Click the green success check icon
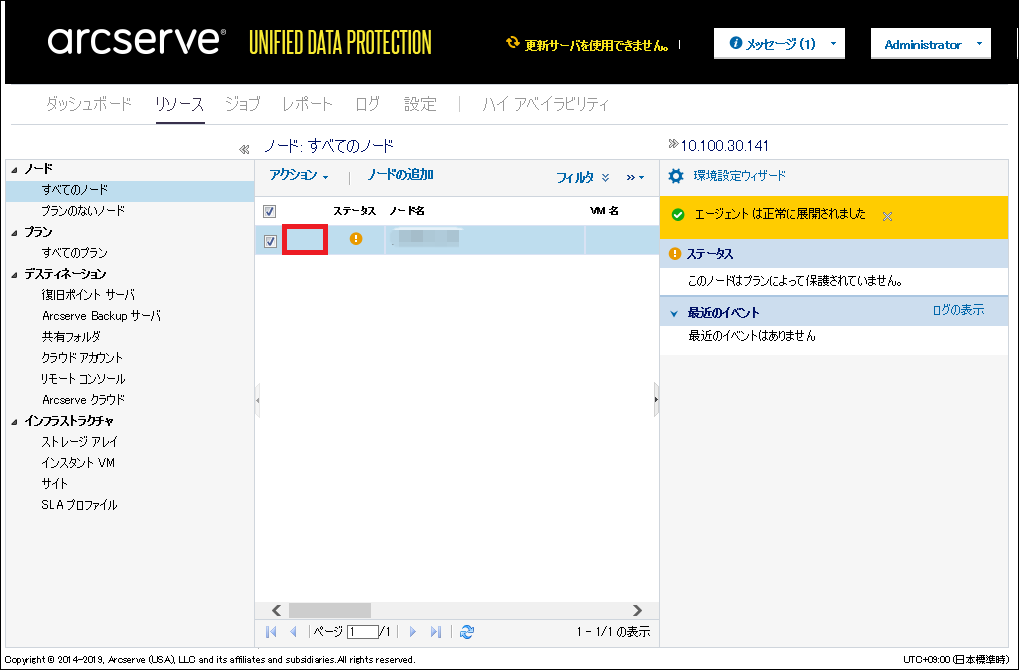1019x670 pixels. pyautogui.click(x=678, y=214)
